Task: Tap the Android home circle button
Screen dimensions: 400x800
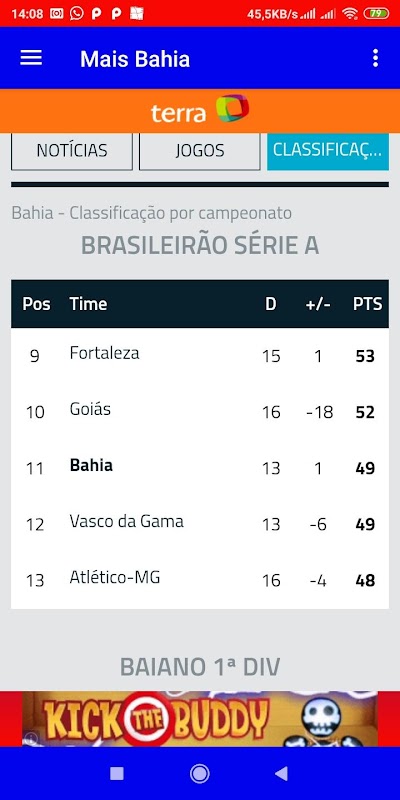Action: [199, 773]
